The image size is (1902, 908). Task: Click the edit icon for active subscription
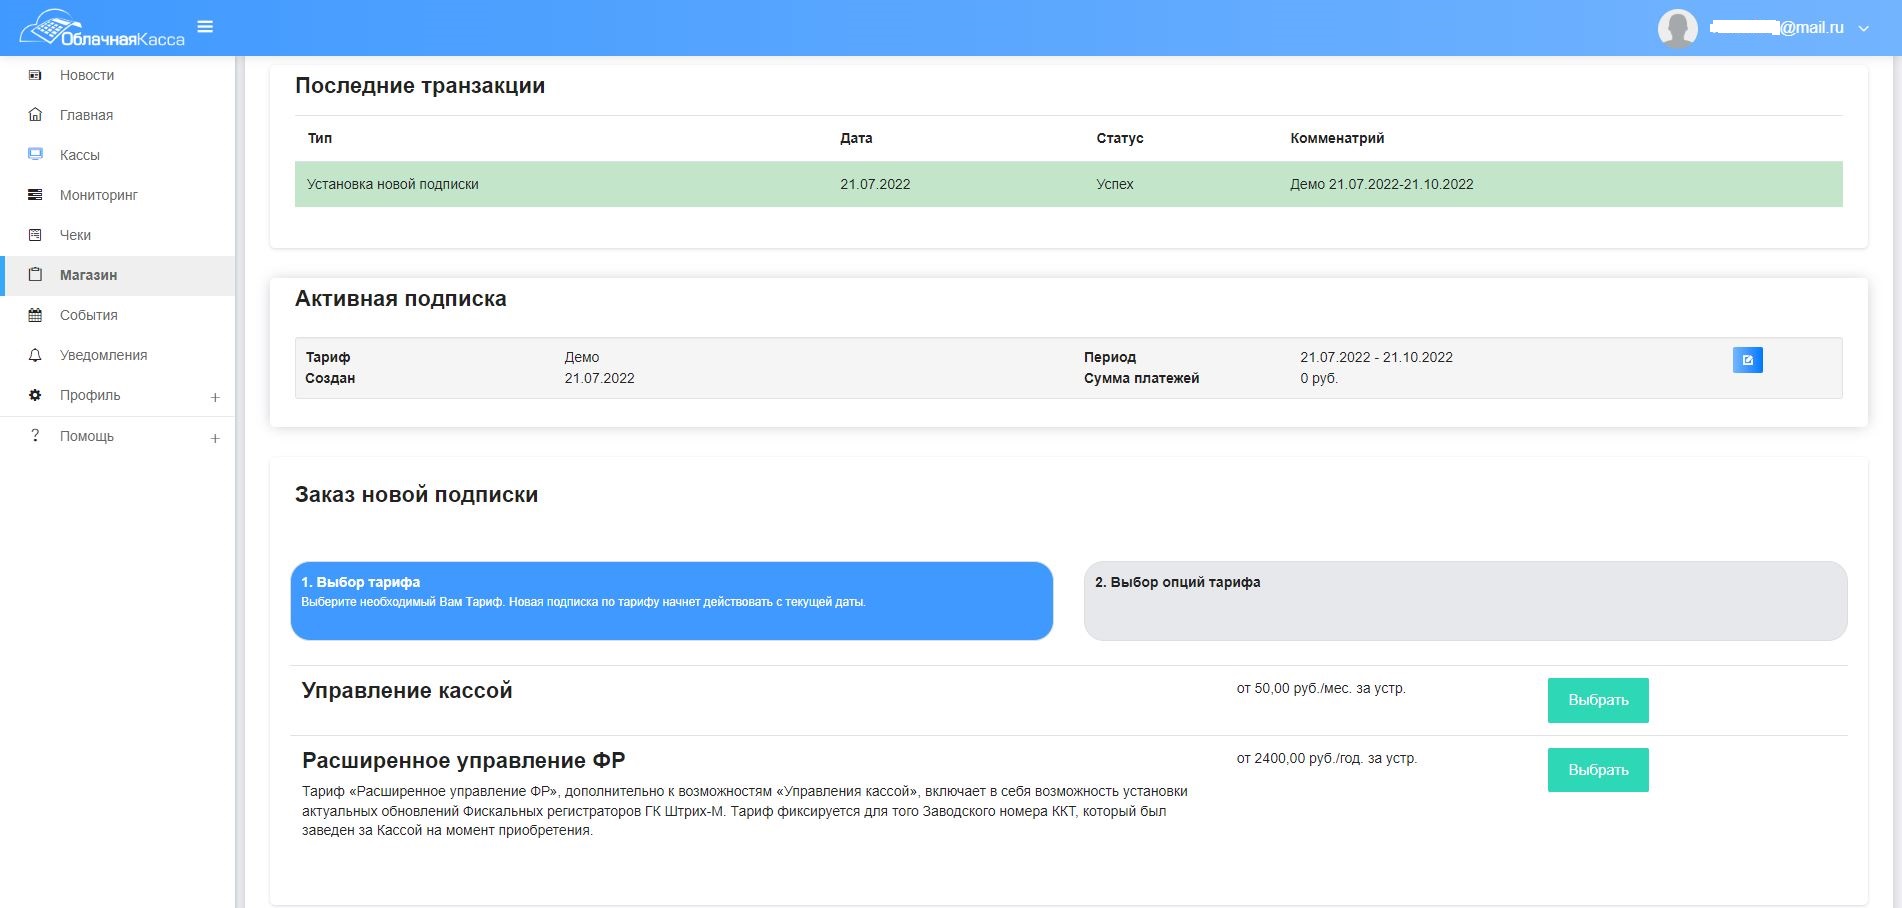1747,360
